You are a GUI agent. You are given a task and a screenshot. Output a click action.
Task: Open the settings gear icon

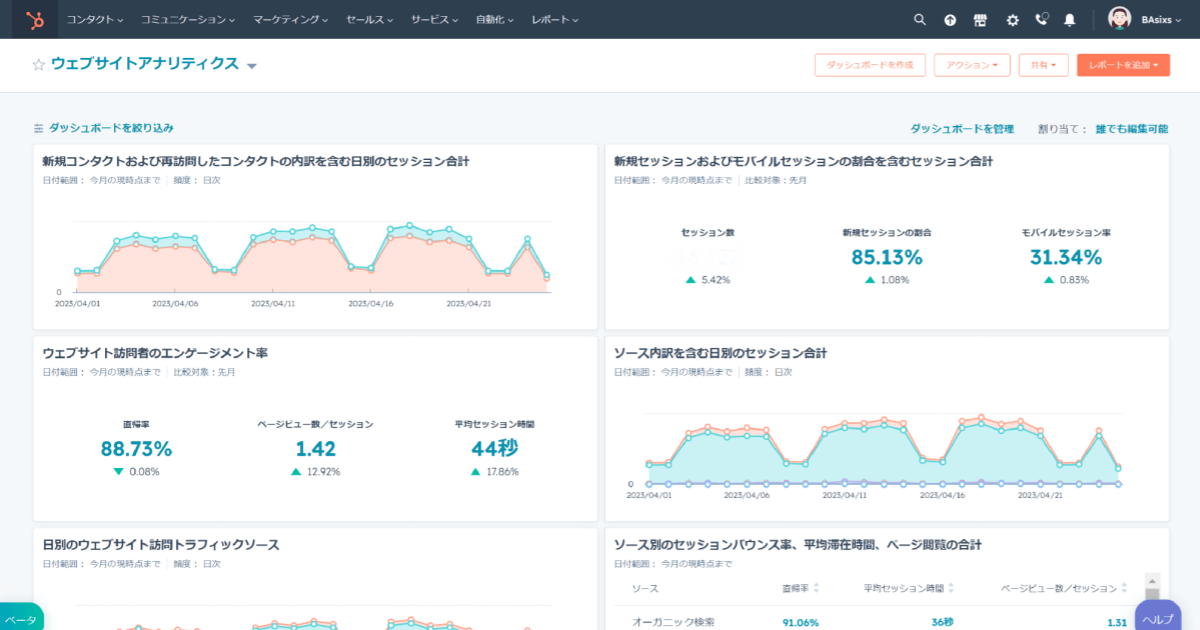coord(1012,19)
